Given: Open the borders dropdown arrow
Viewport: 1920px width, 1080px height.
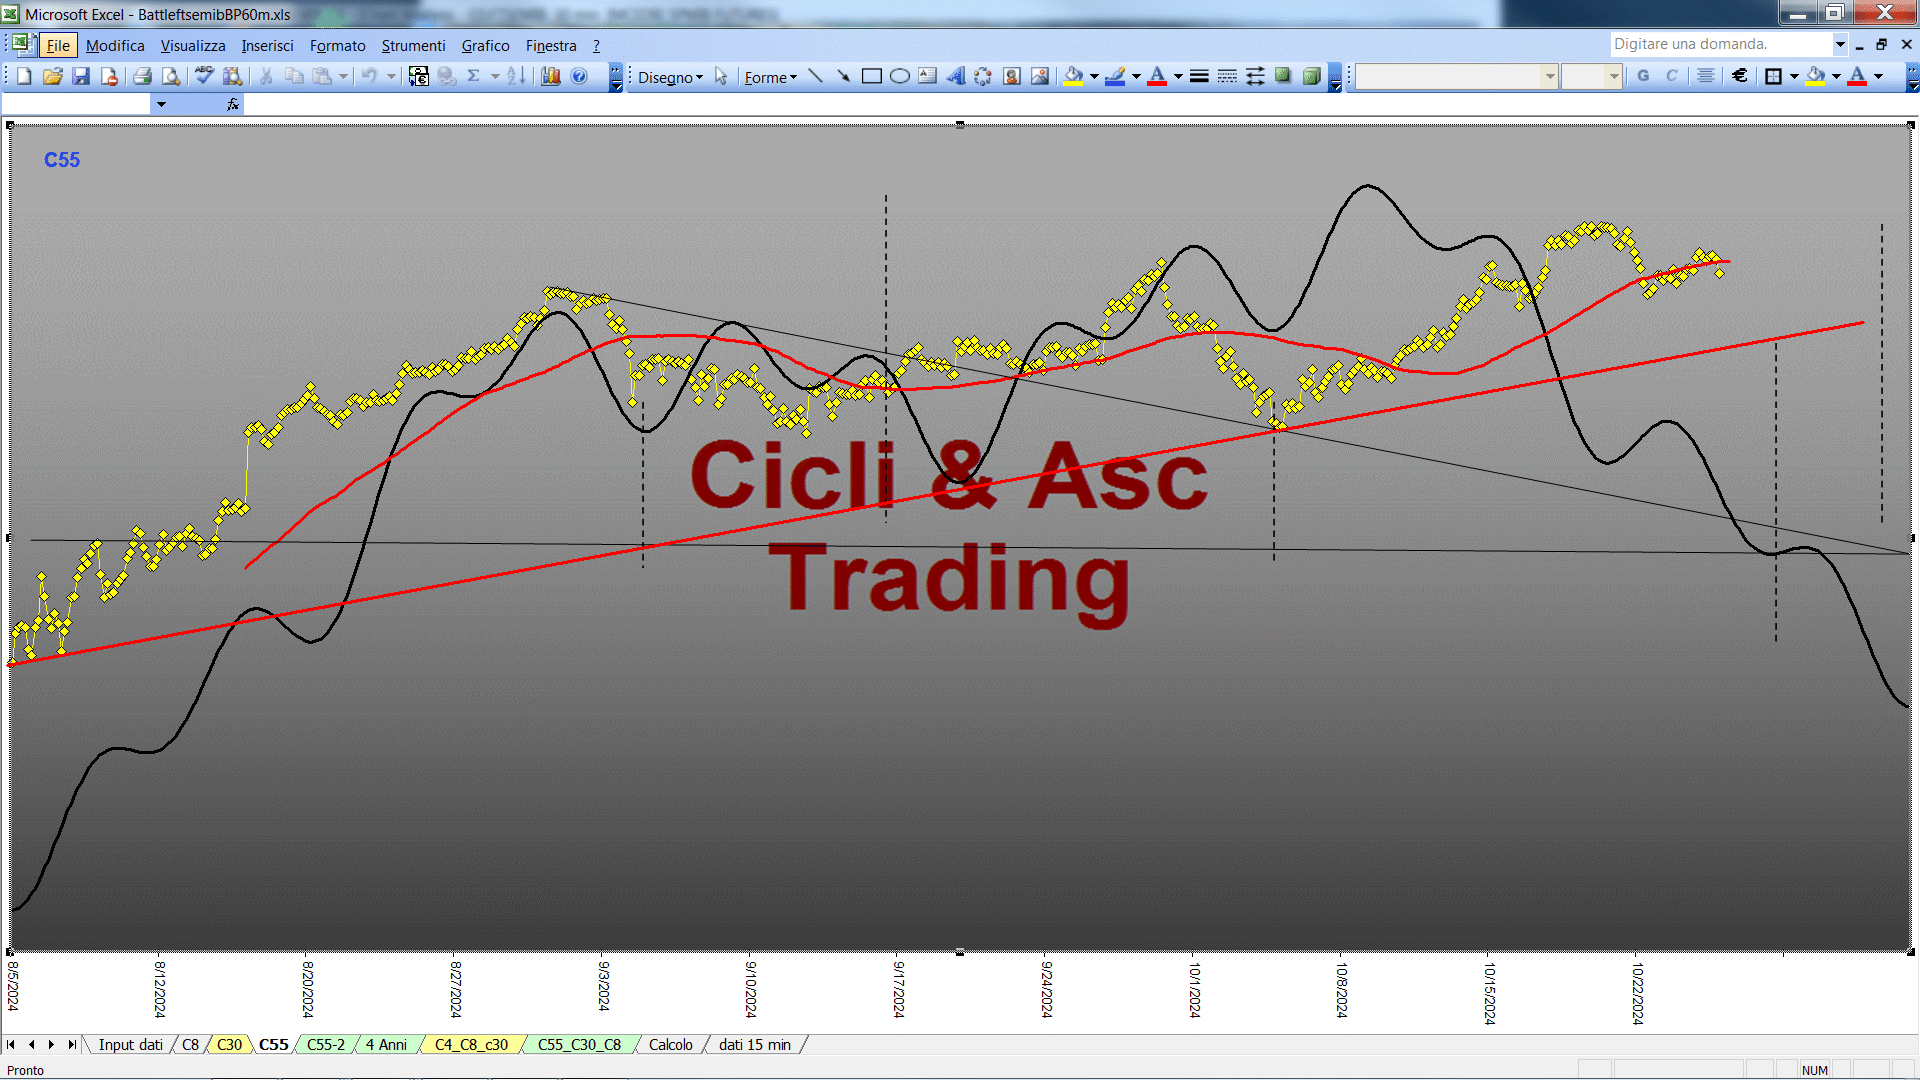Looking at the screenshot, I should coord(1794,76).
